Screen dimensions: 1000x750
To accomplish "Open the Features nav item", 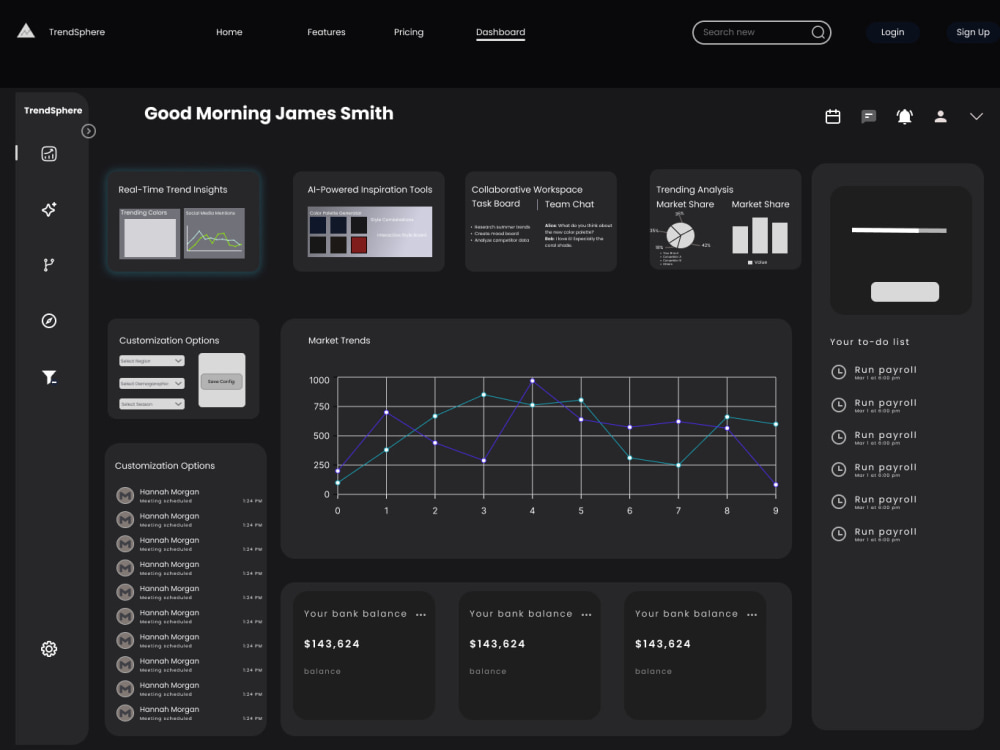I will [x=326, y=32].
